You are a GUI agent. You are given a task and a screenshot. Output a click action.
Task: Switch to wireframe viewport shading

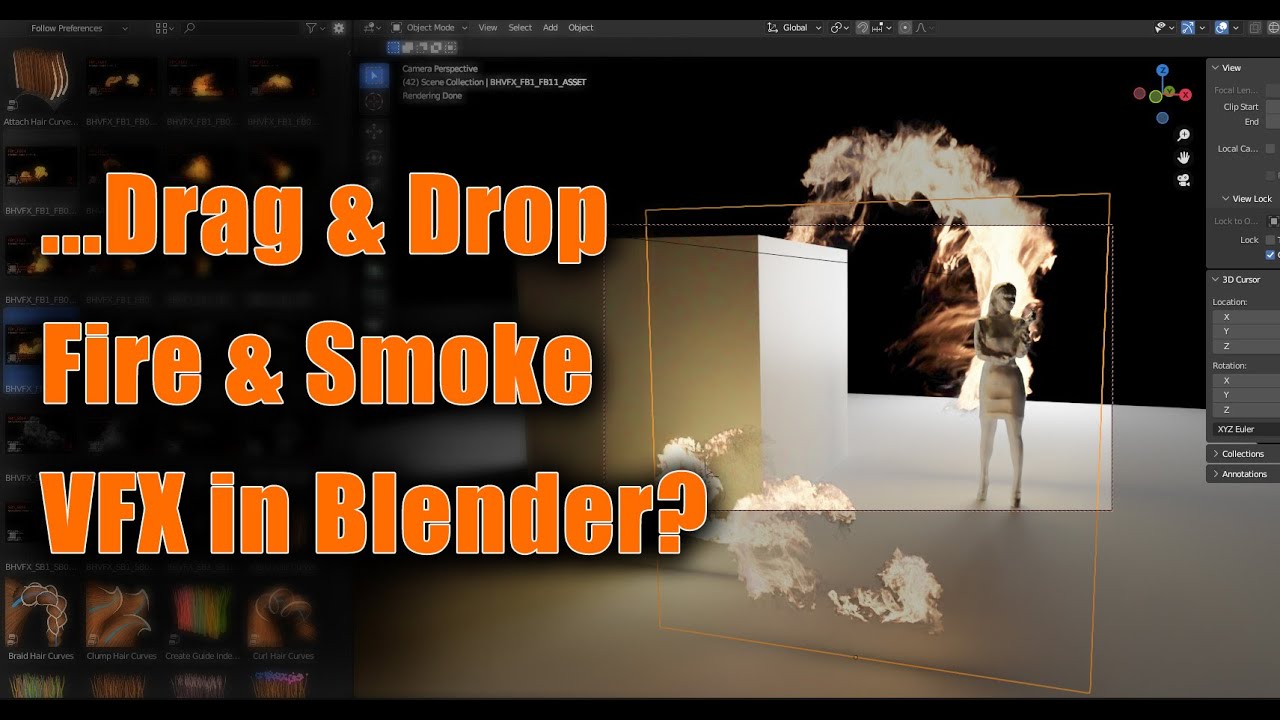click(x=1274, y=28)
